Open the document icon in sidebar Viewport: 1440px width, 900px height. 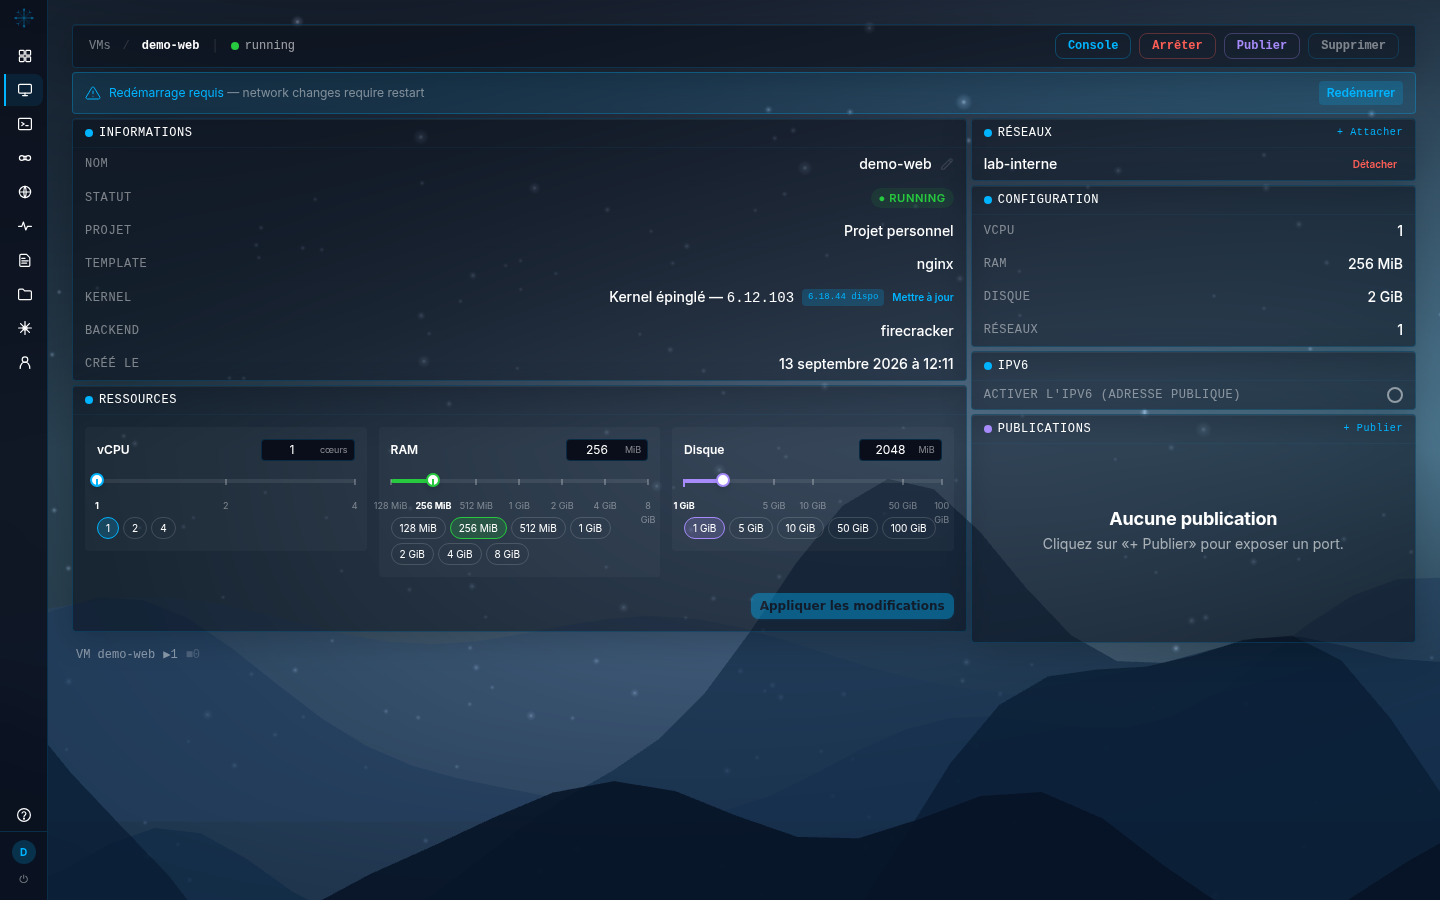coord(25,260)
